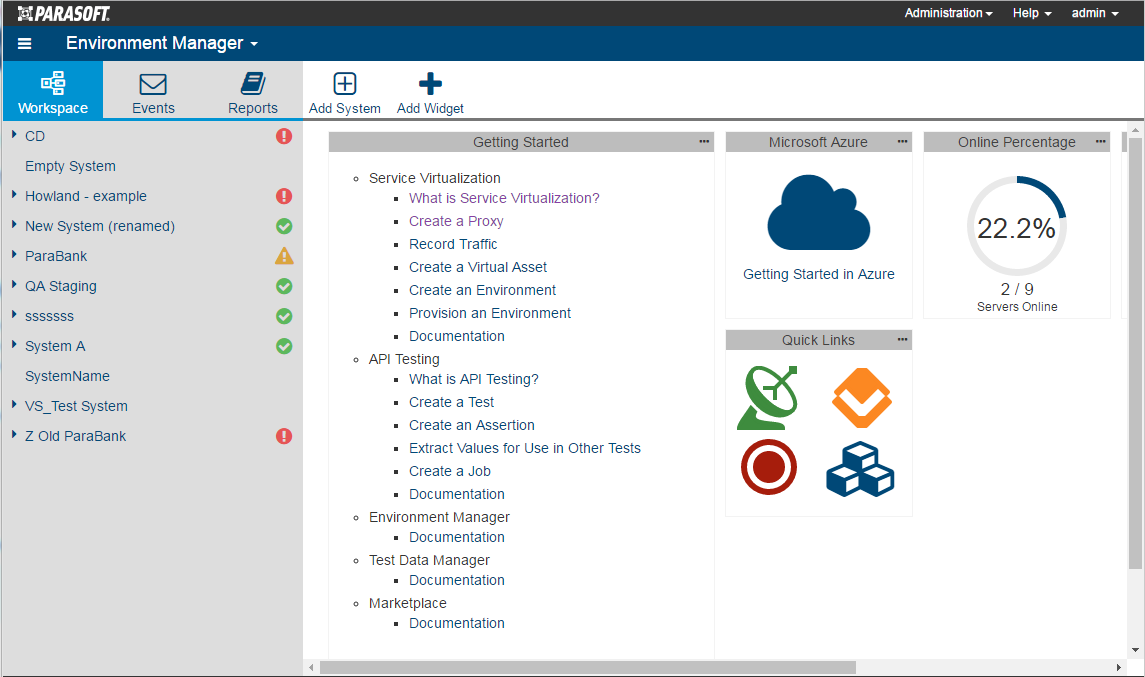Switch to the Workspace tab
This screenshot has width=1145, height=677.
tap(53, 91)
